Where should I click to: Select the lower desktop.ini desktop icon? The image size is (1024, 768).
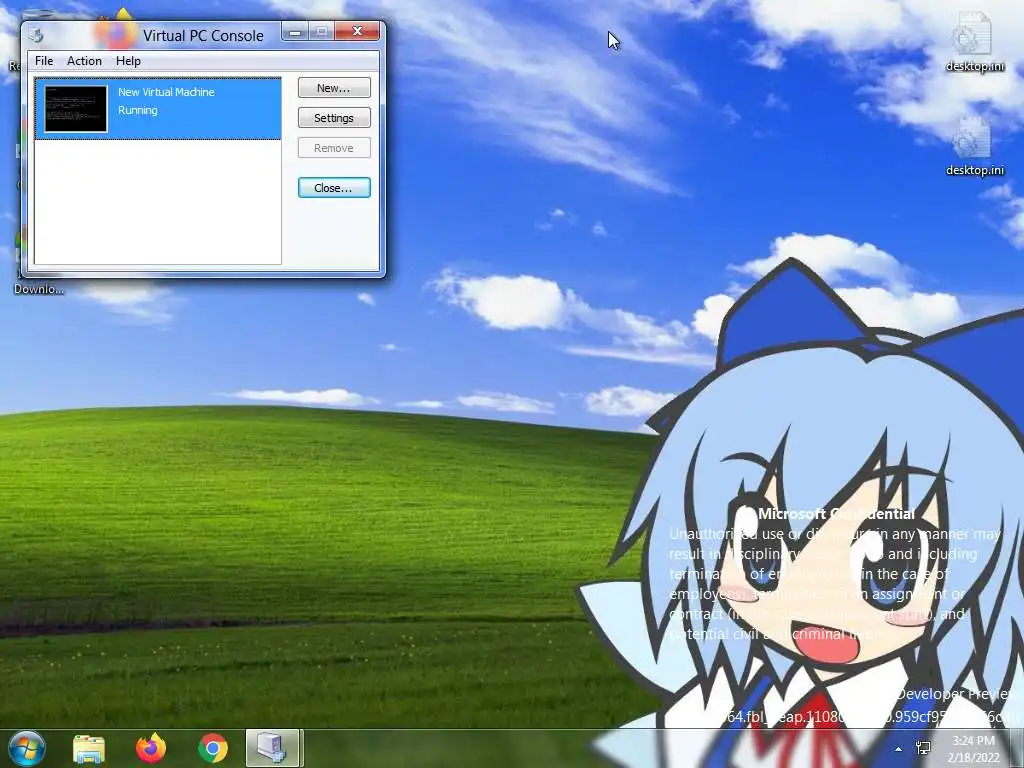(x=974, y=146)
